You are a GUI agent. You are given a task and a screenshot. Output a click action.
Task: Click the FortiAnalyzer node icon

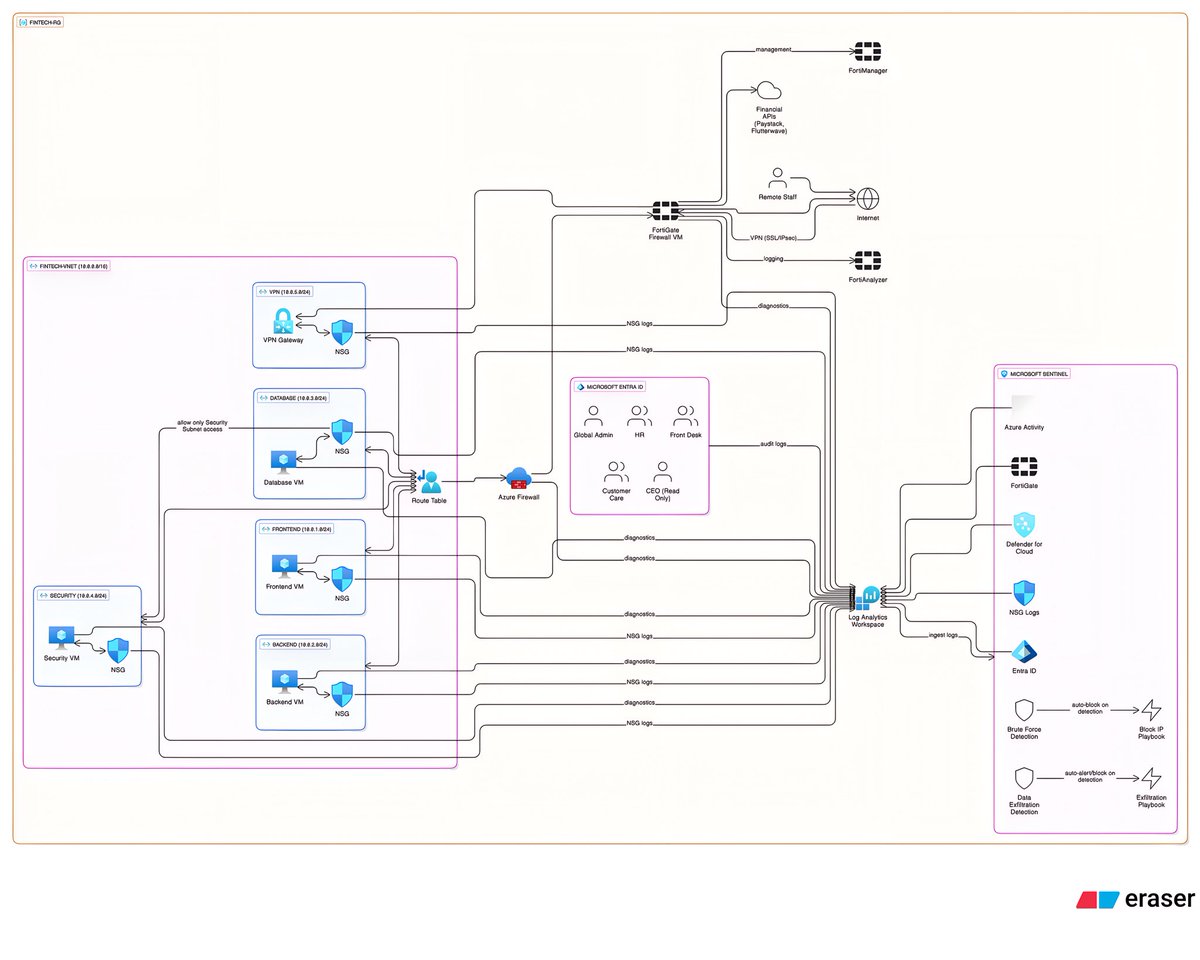tap(867, 261)
